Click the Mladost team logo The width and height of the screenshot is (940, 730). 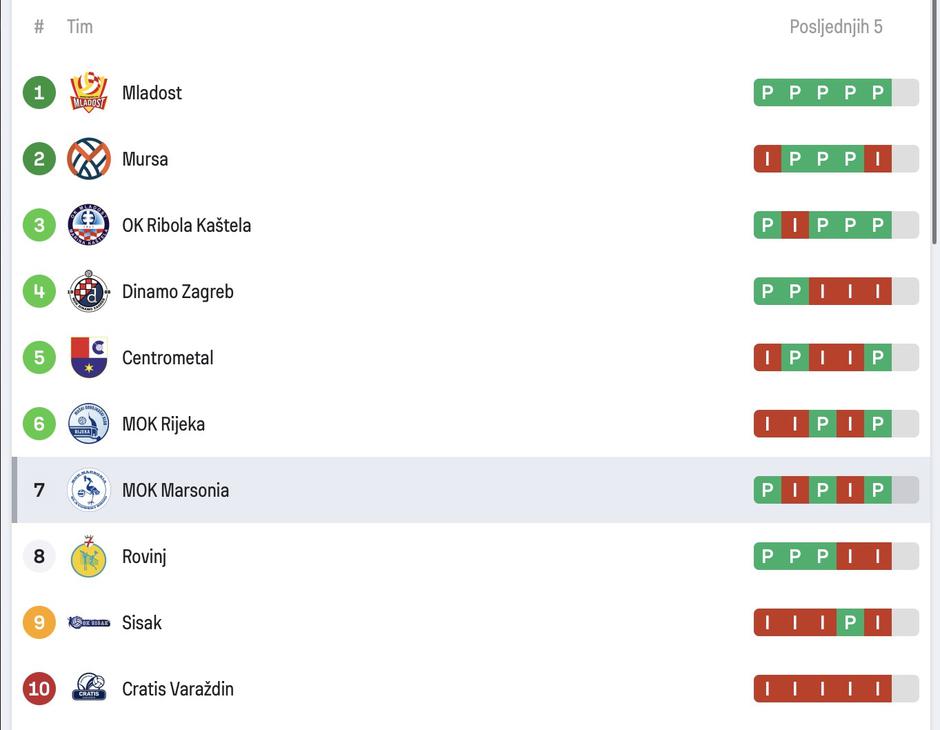click(x=89, y=93)
